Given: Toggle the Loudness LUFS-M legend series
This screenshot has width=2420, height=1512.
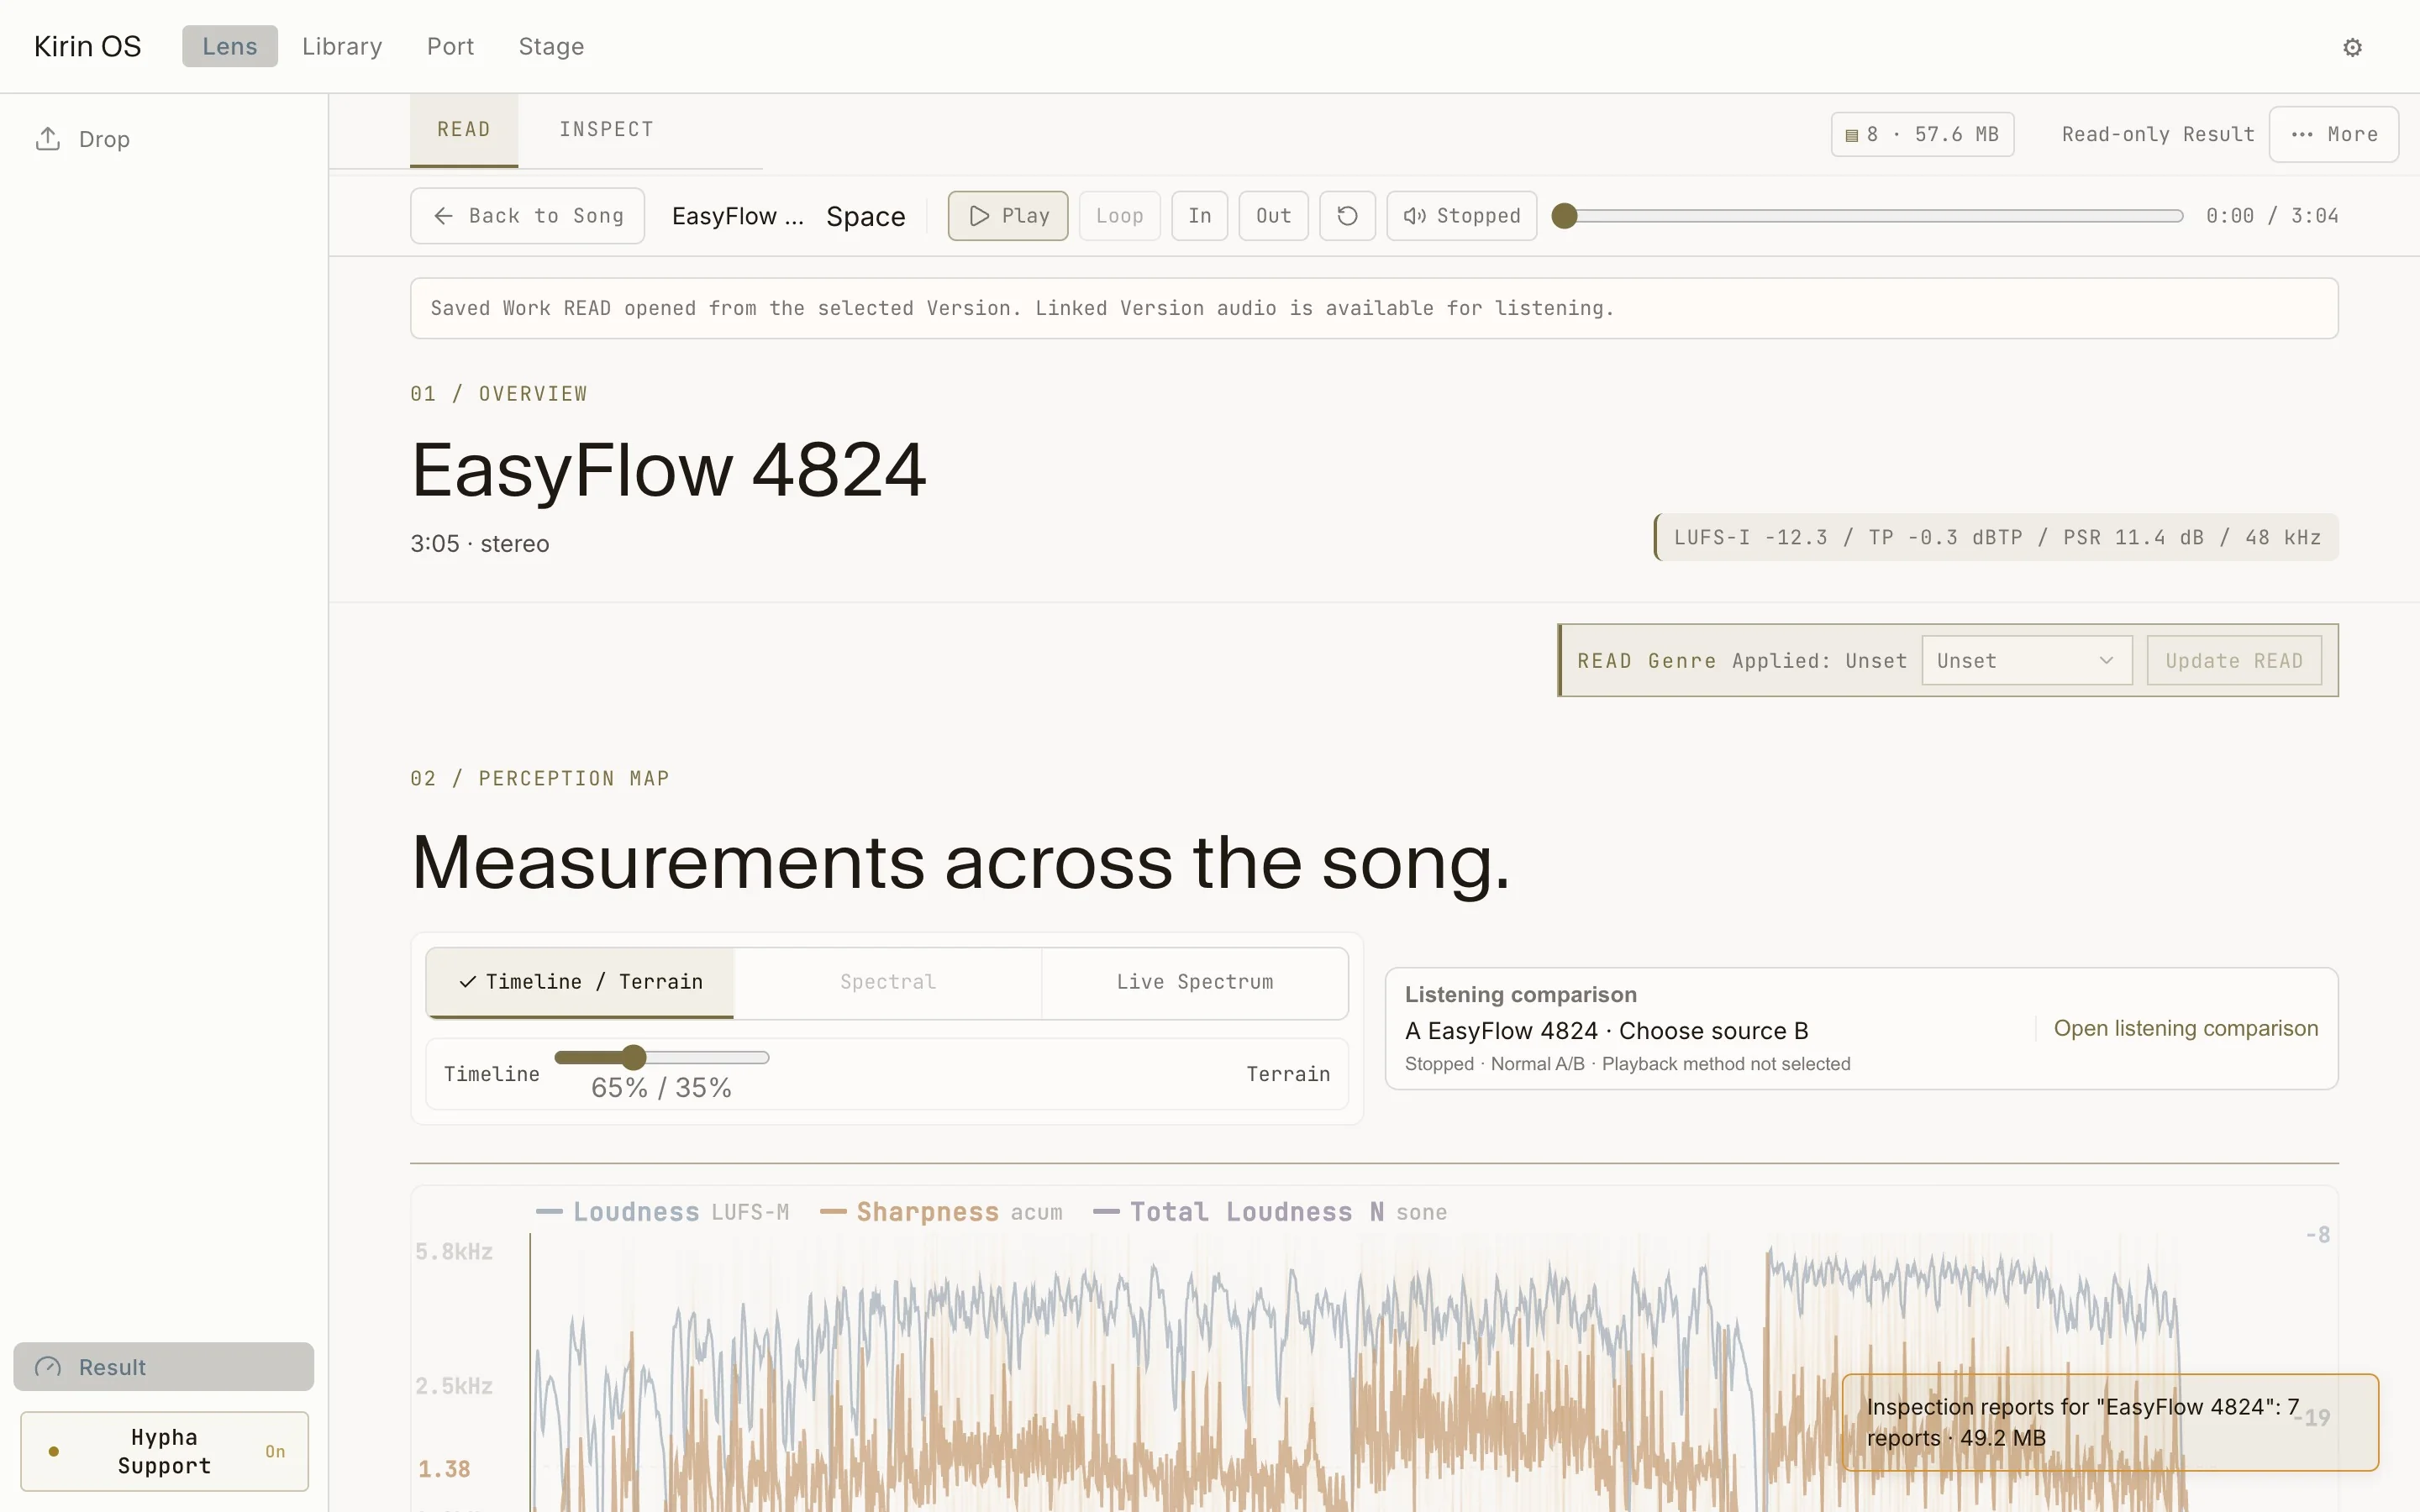Looking at the screenshot, I should point(662,1212).
